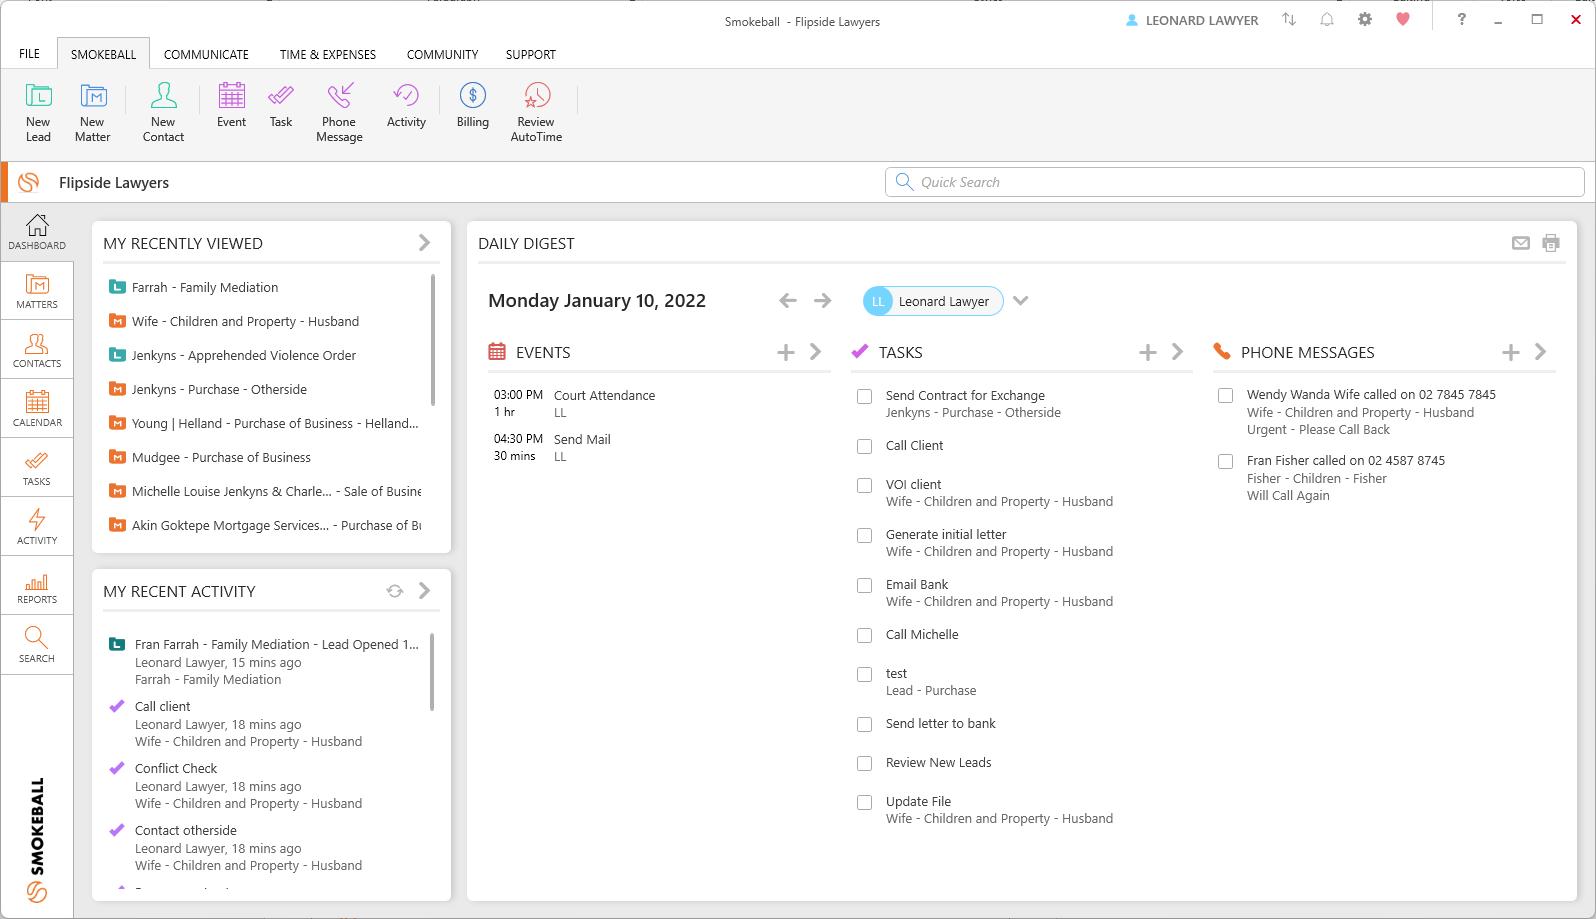Switch to the Community tab
This screenshot has height=919, width=1596.
point(442,54)
